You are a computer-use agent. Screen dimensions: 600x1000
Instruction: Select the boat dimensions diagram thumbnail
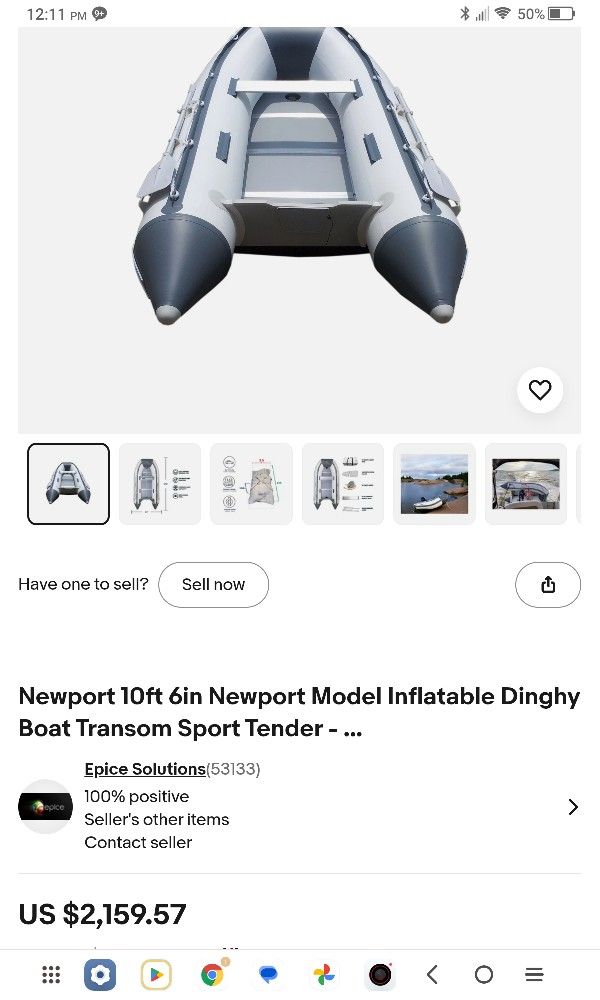coord(159,483)
